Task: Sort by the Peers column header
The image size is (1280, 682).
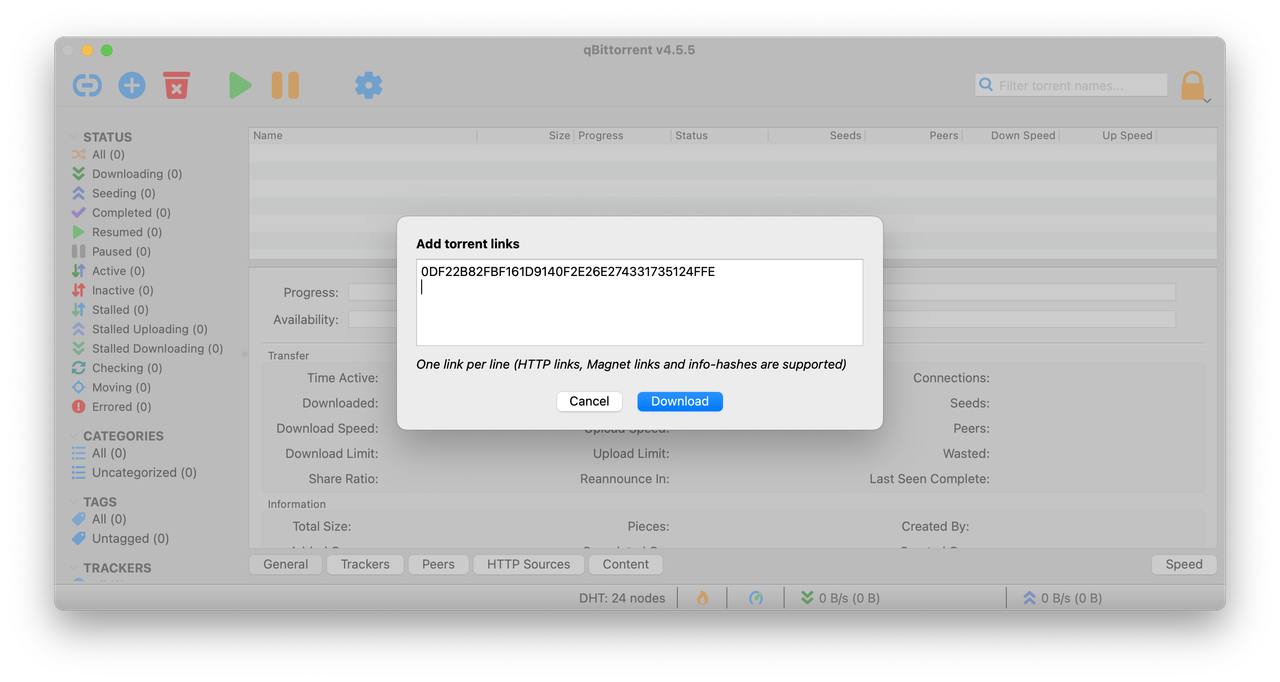Action: coord(913,136)
